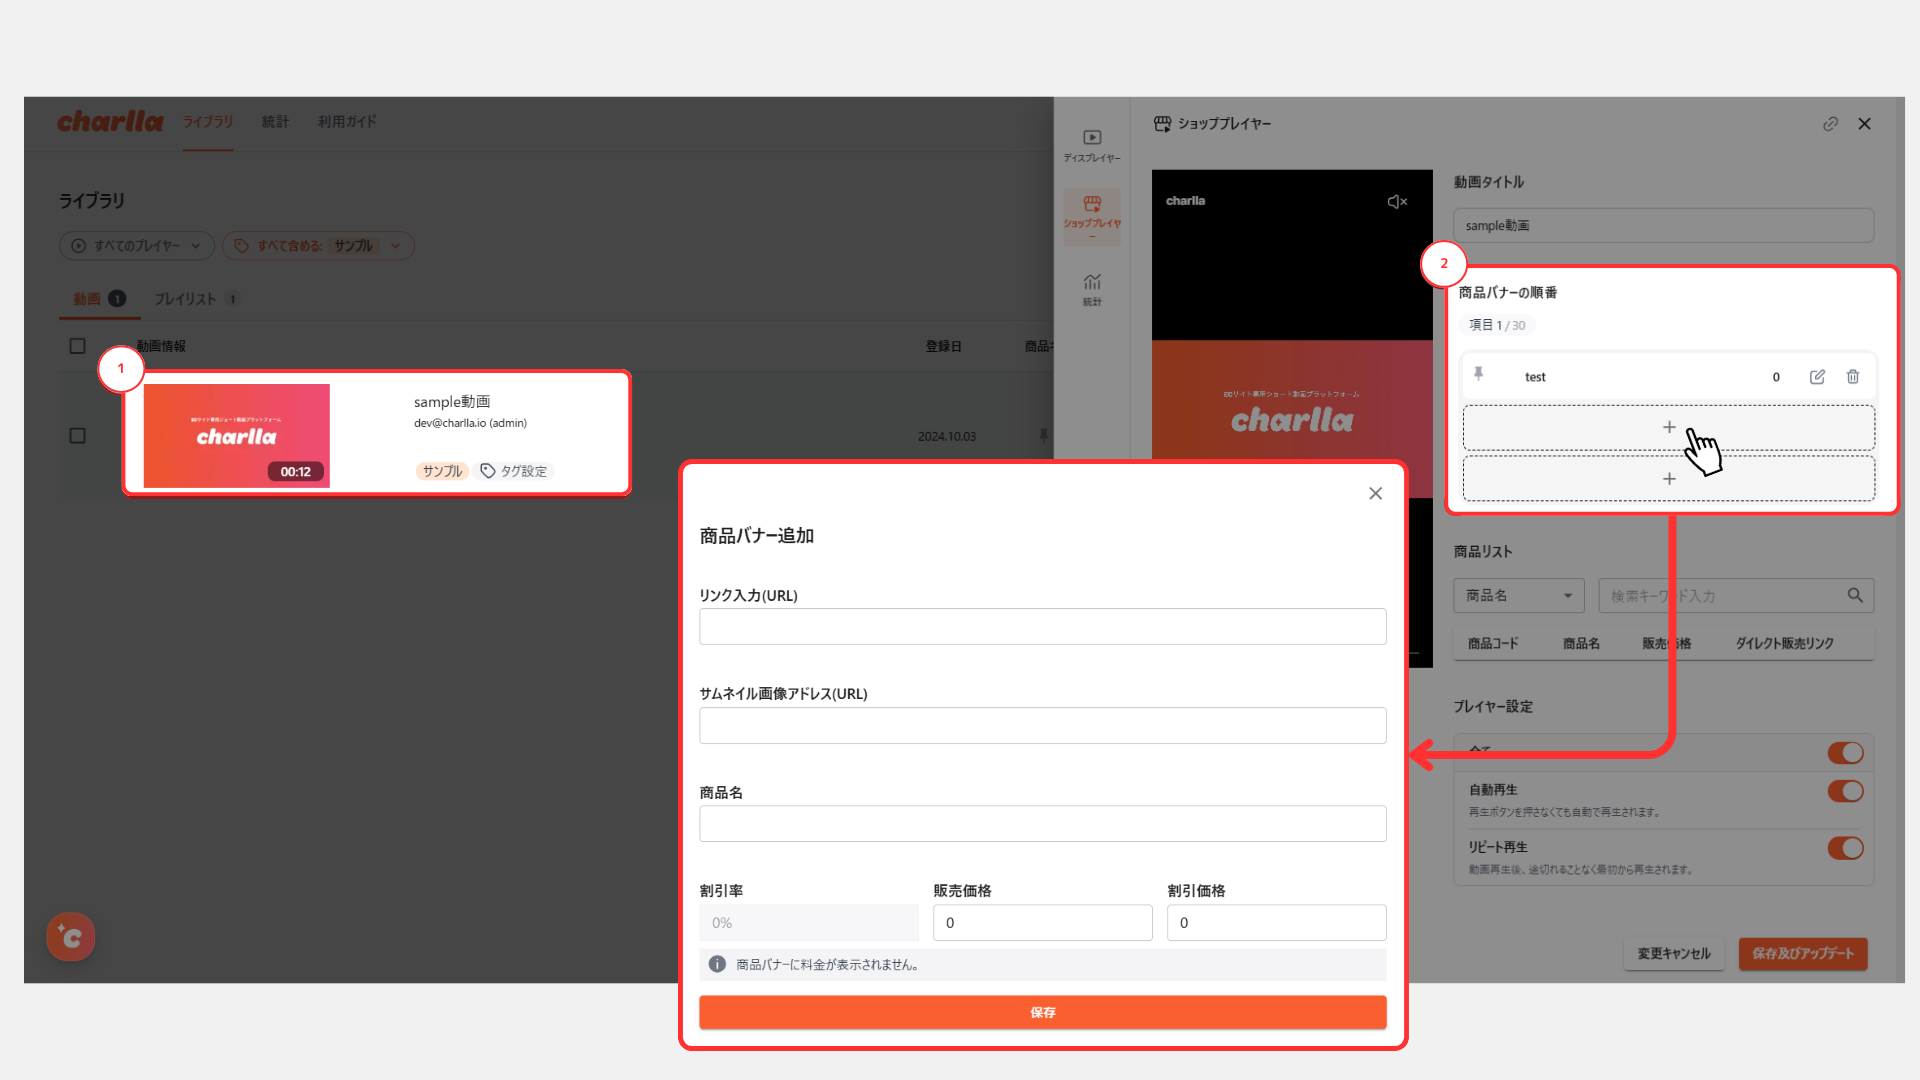Click the pin icon on test banner
Viewport: 1920px width, 1080px height.
pyautogui.click(x=1478, y=375)
